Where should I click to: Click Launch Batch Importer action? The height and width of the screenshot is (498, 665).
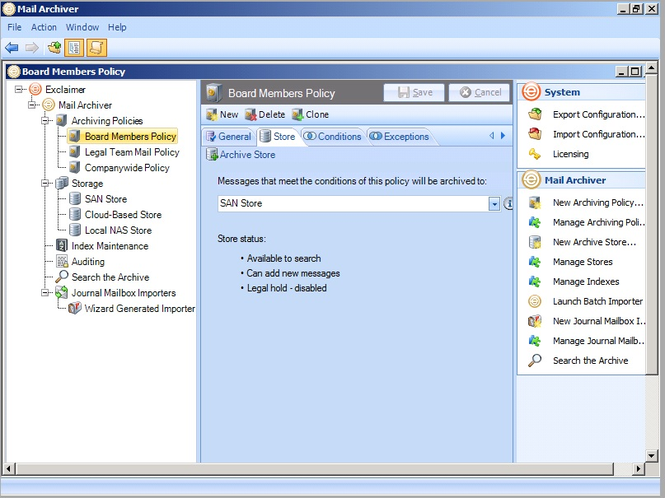tap(598, 301)
